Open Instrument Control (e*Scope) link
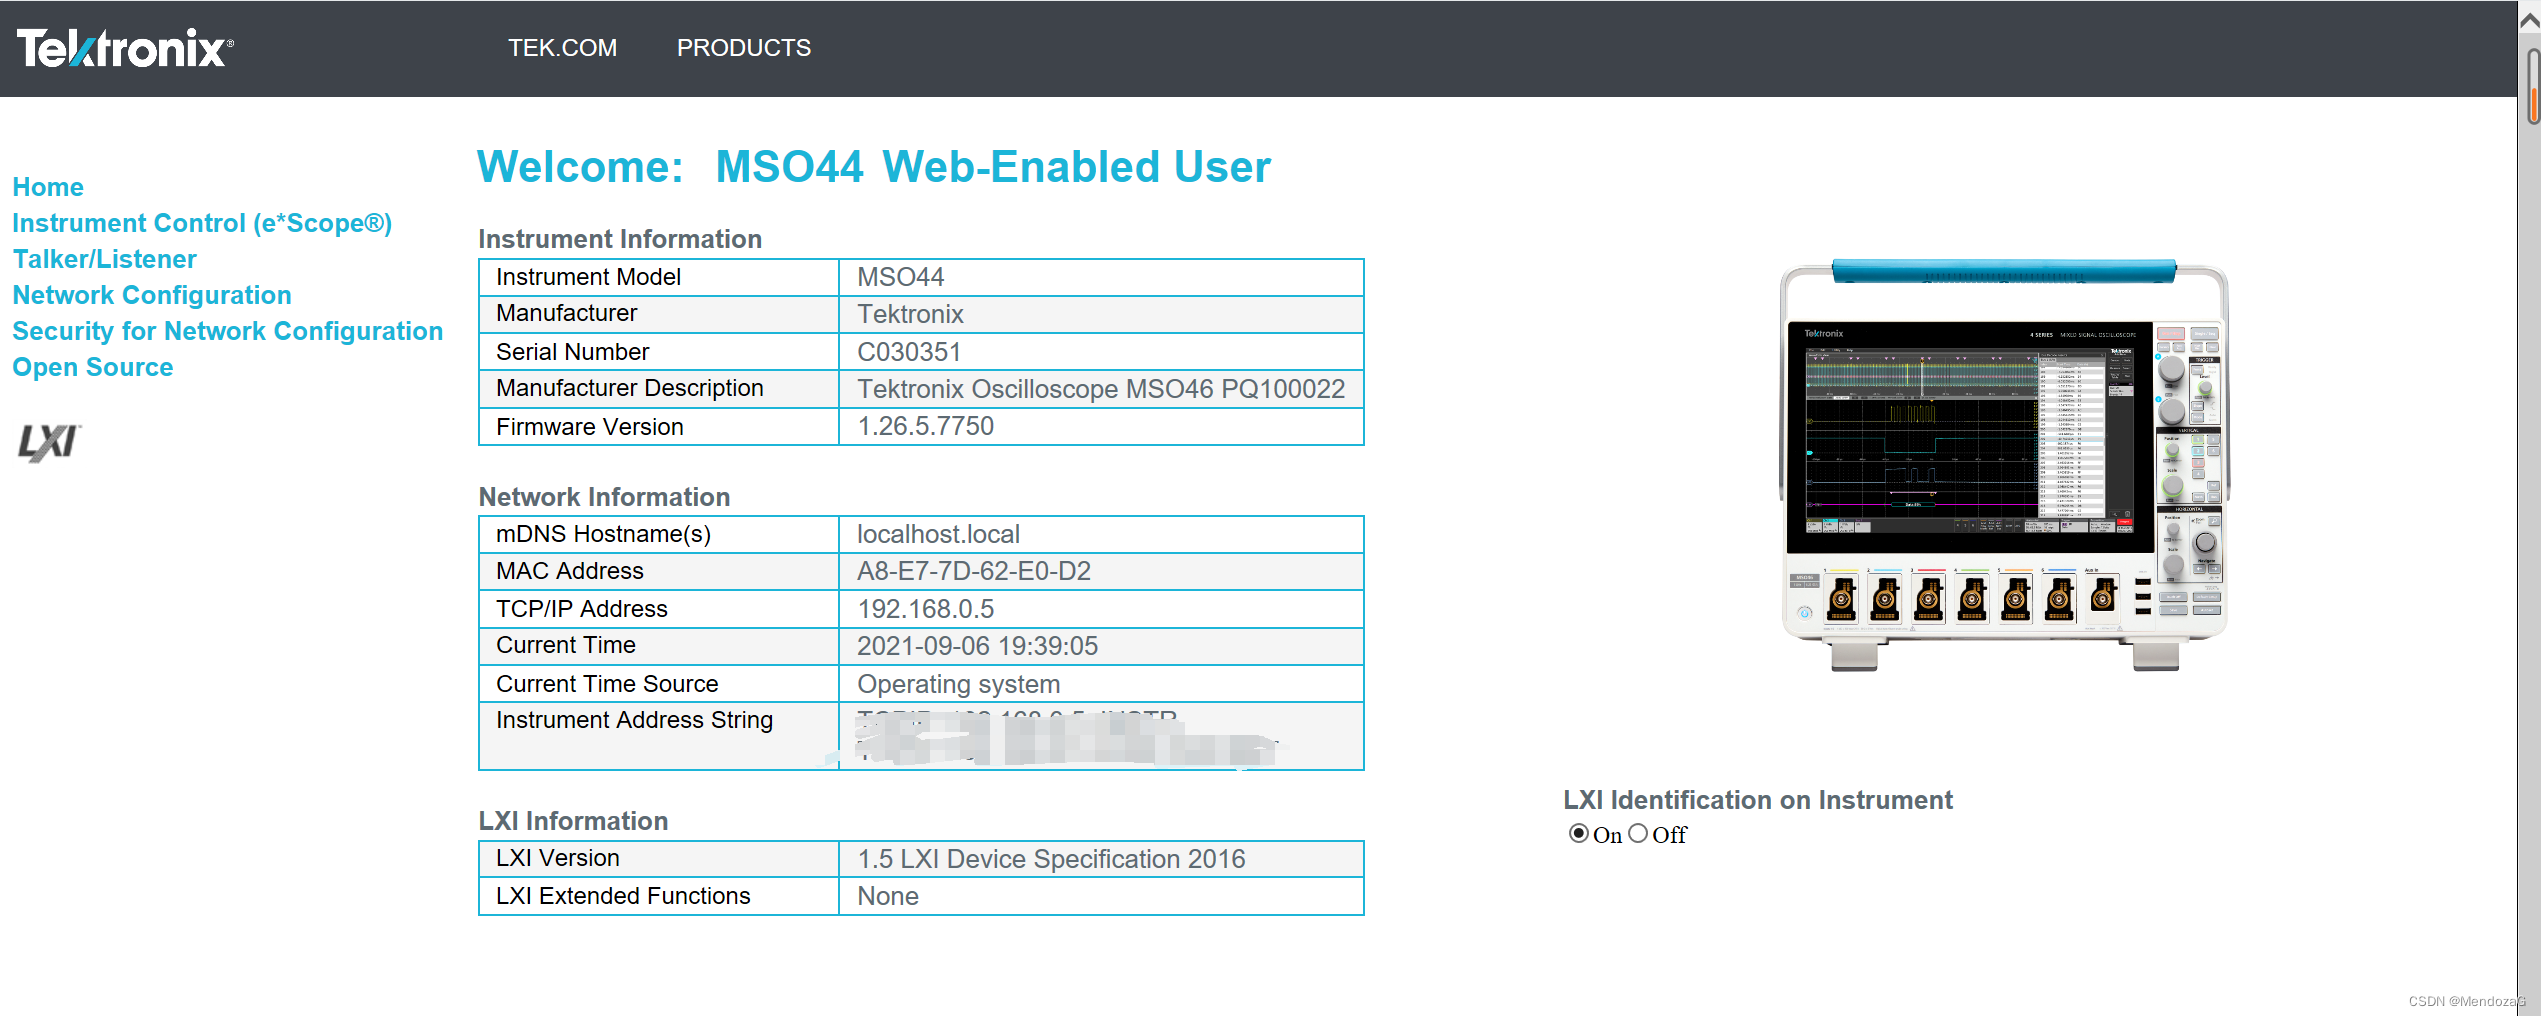The width and height of the screenshot is (2541, 1016). (202, 223)
